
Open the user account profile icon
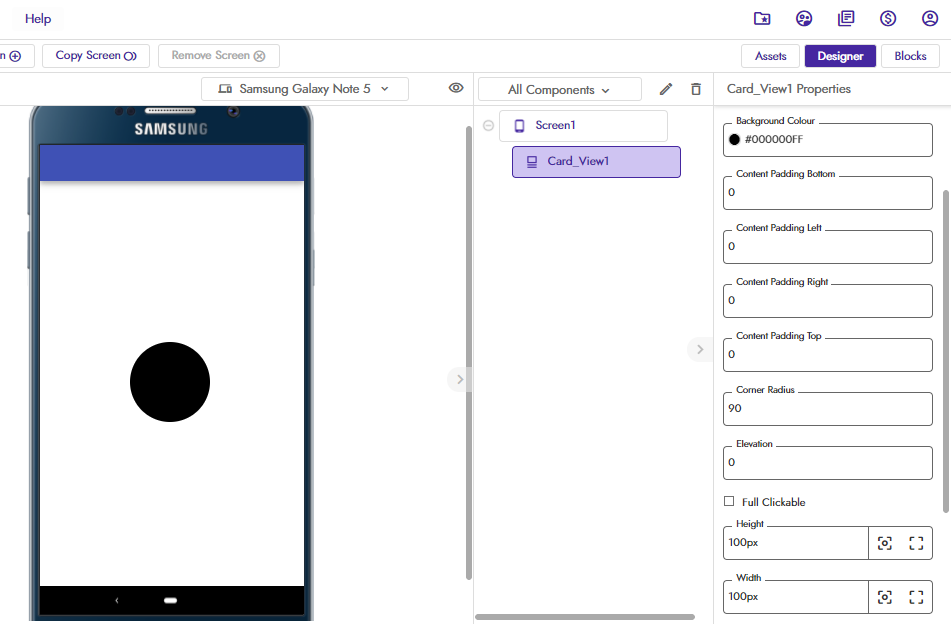pyautogui.click(x=930, y=19)
